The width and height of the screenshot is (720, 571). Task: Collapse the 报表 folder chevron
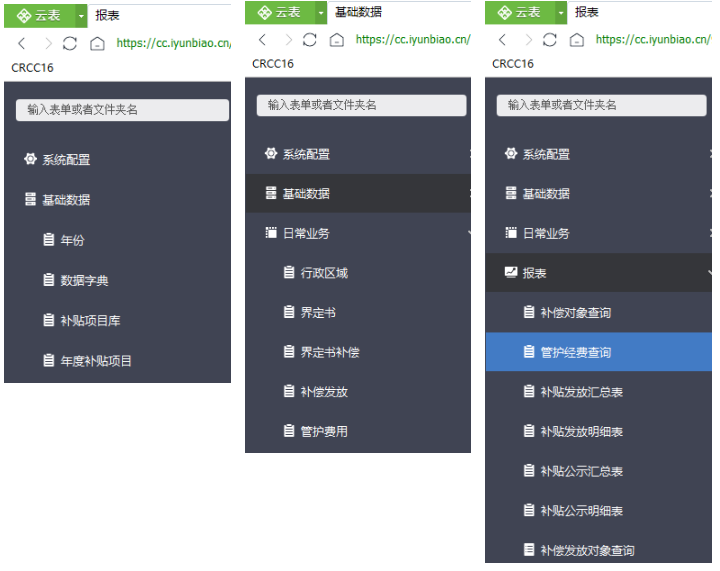click(709, 272)
